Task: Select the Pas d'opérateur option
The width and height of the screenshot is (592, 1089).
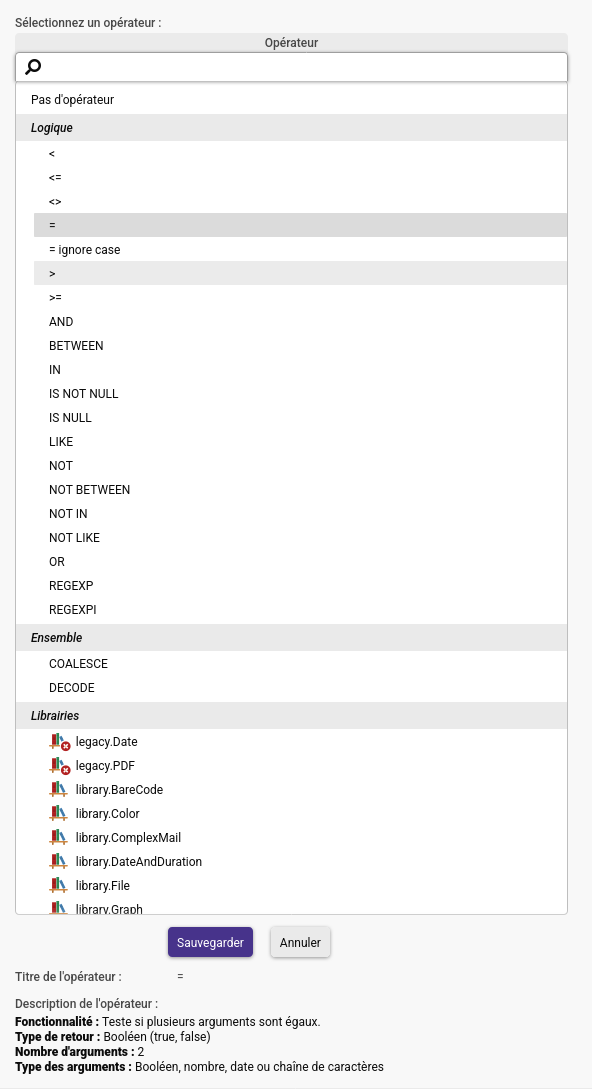Action: [291, 100]
